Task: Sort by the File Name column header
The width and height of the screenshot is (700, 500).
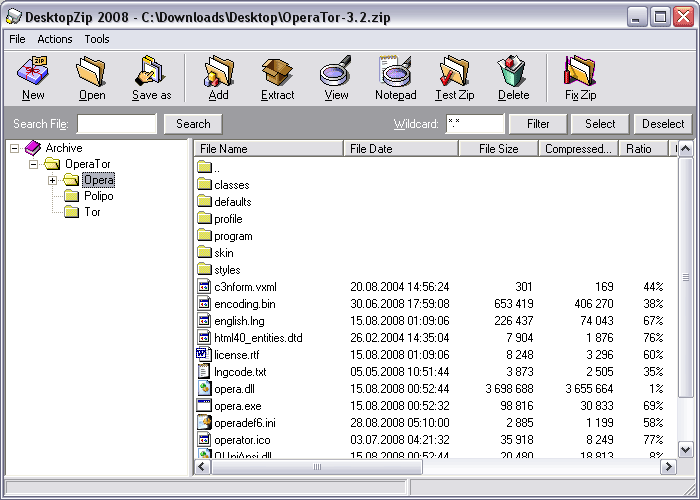Action: [x=269, y=149]
